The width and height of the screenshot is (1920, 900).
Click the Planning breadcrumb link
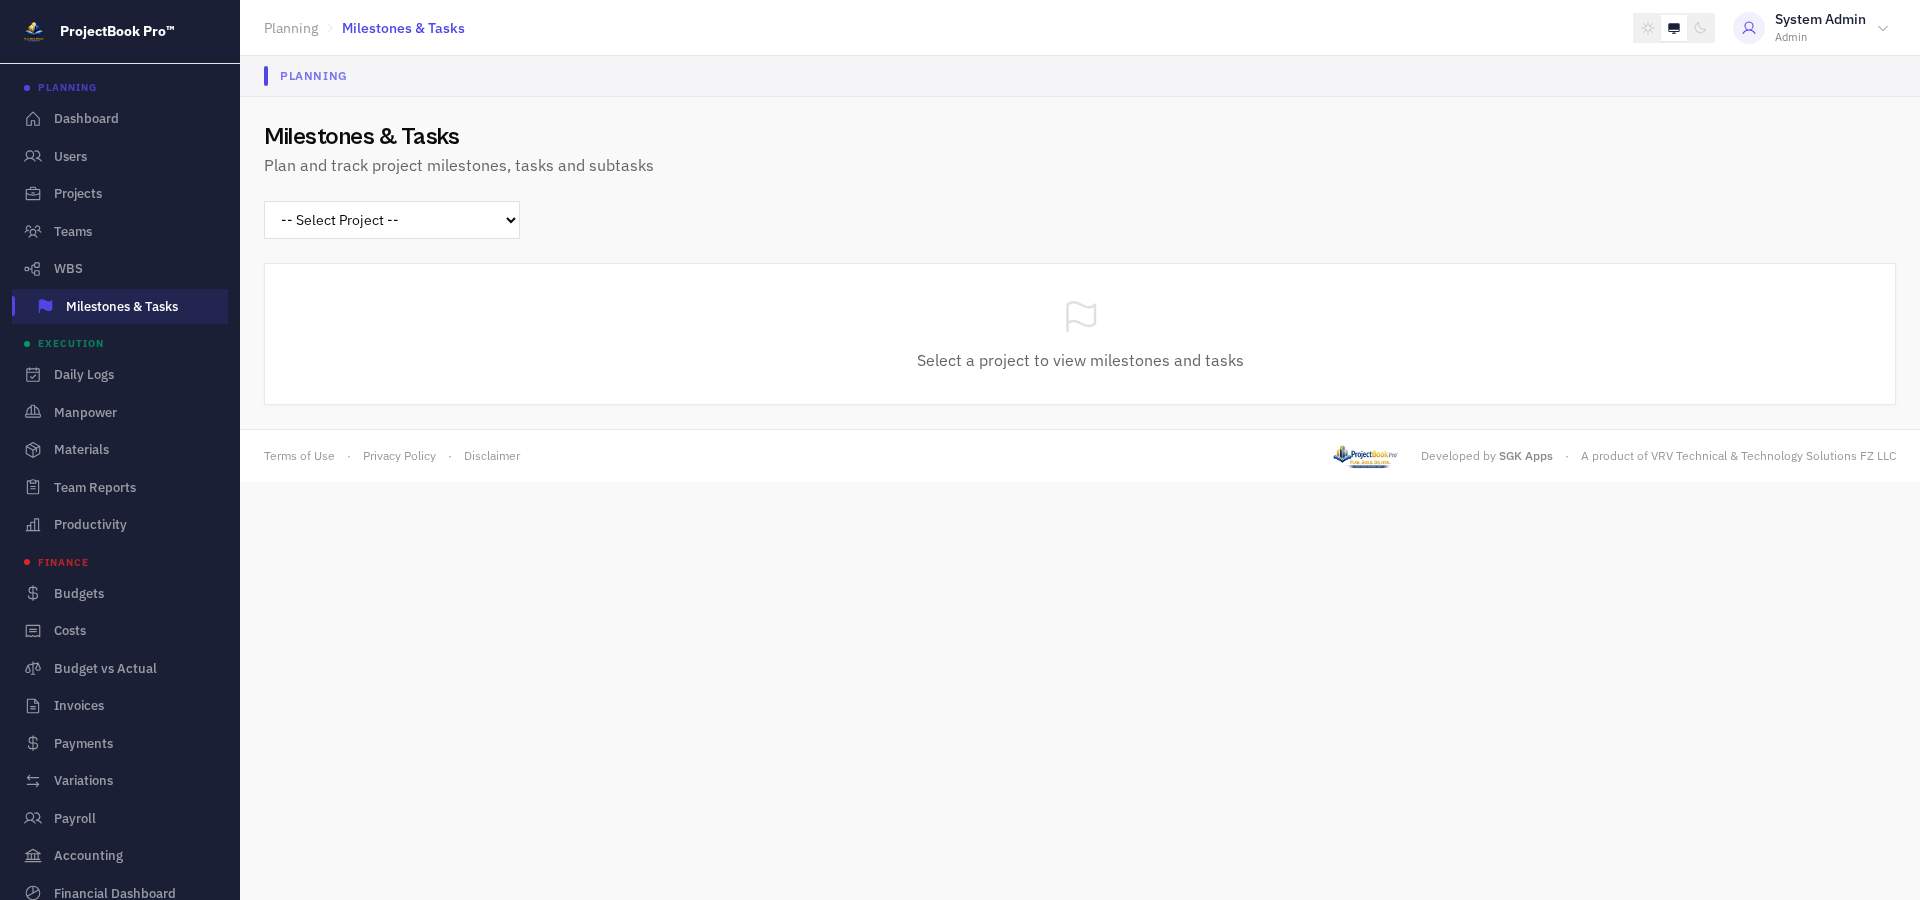291,28
